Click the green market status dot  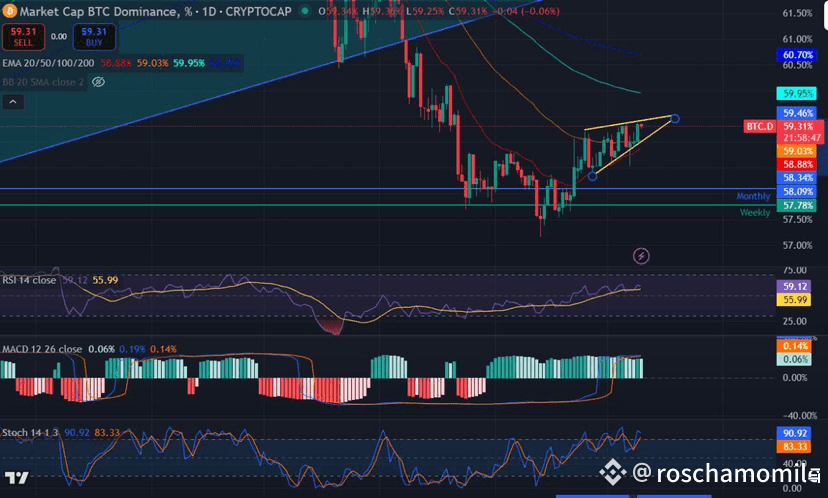tap(305, 11)
